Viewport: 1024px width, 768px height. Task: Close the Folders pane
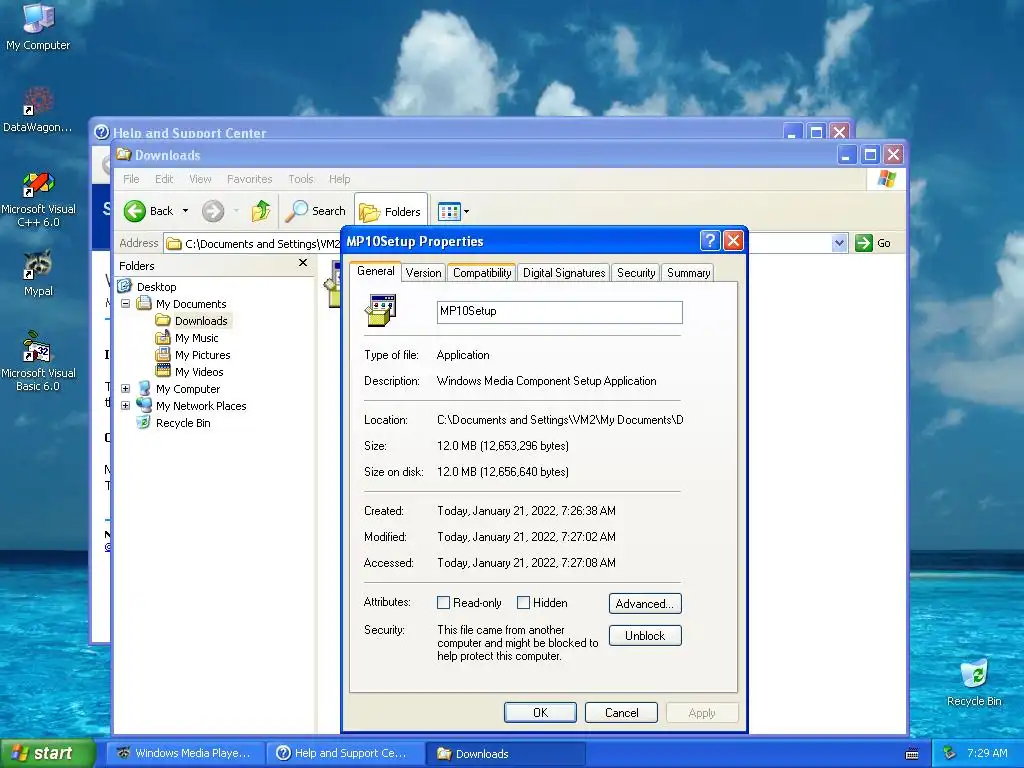tap(302, 263)
